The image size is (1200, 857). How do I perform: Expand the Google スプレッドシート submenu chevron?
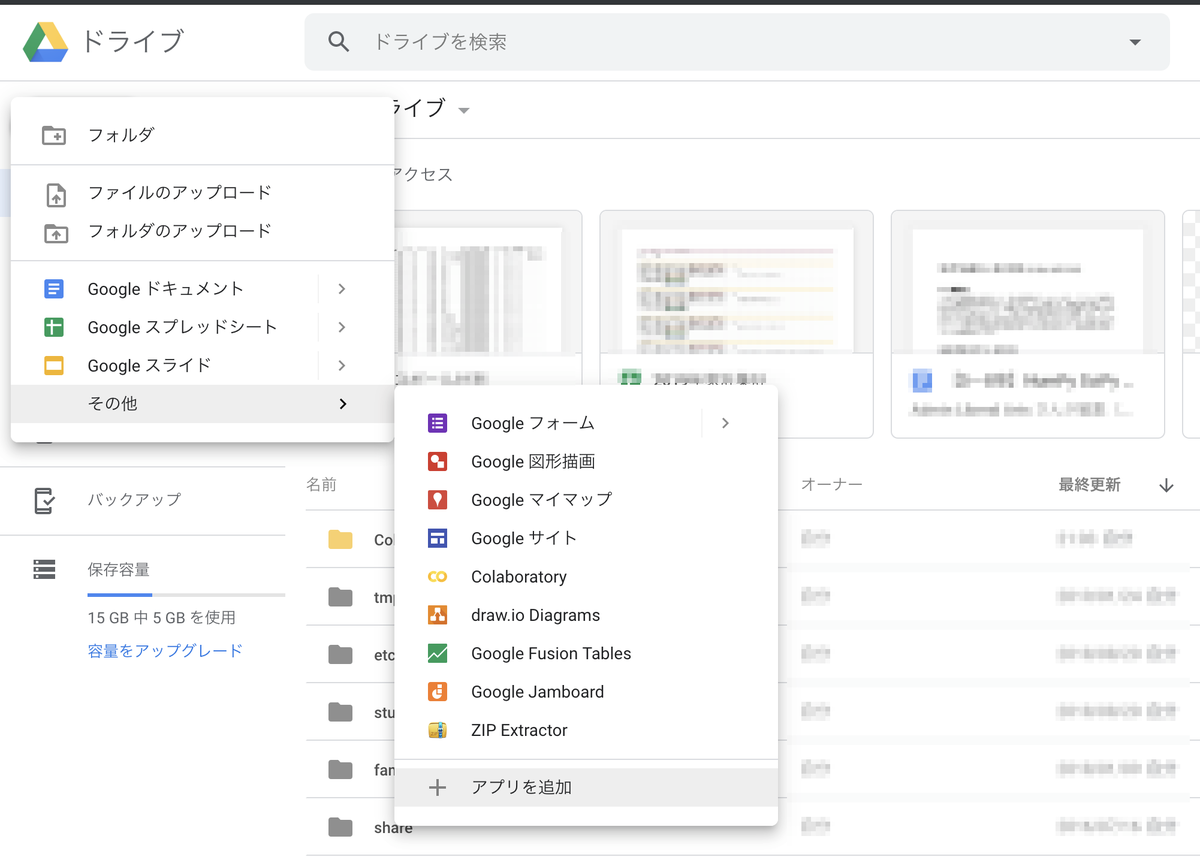click(x=341, y=327)
